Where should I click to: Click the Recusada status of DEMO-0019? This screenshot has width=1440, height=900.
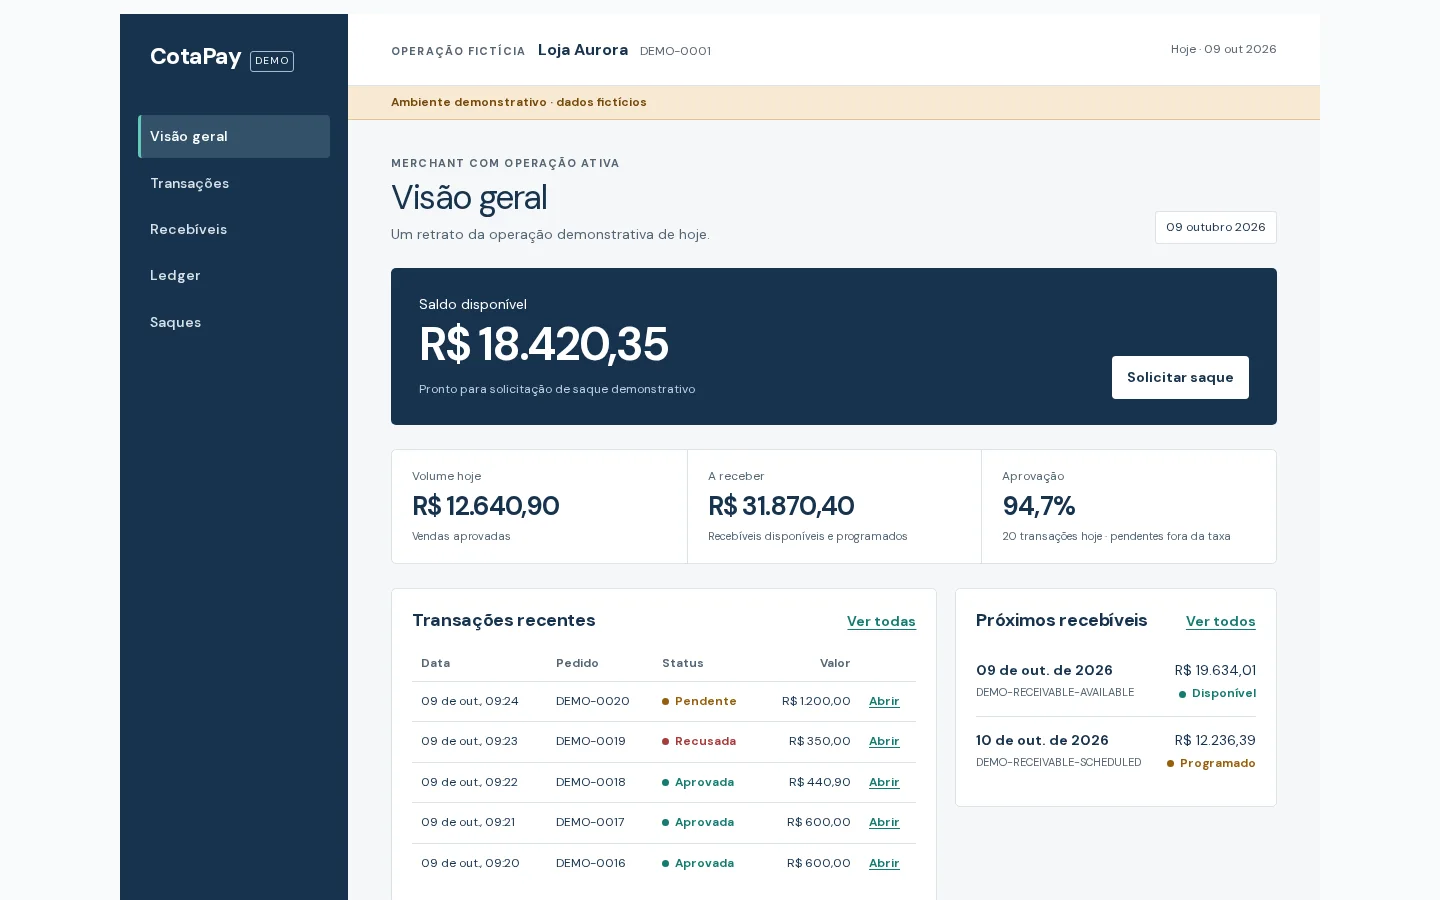click(699, 741)
